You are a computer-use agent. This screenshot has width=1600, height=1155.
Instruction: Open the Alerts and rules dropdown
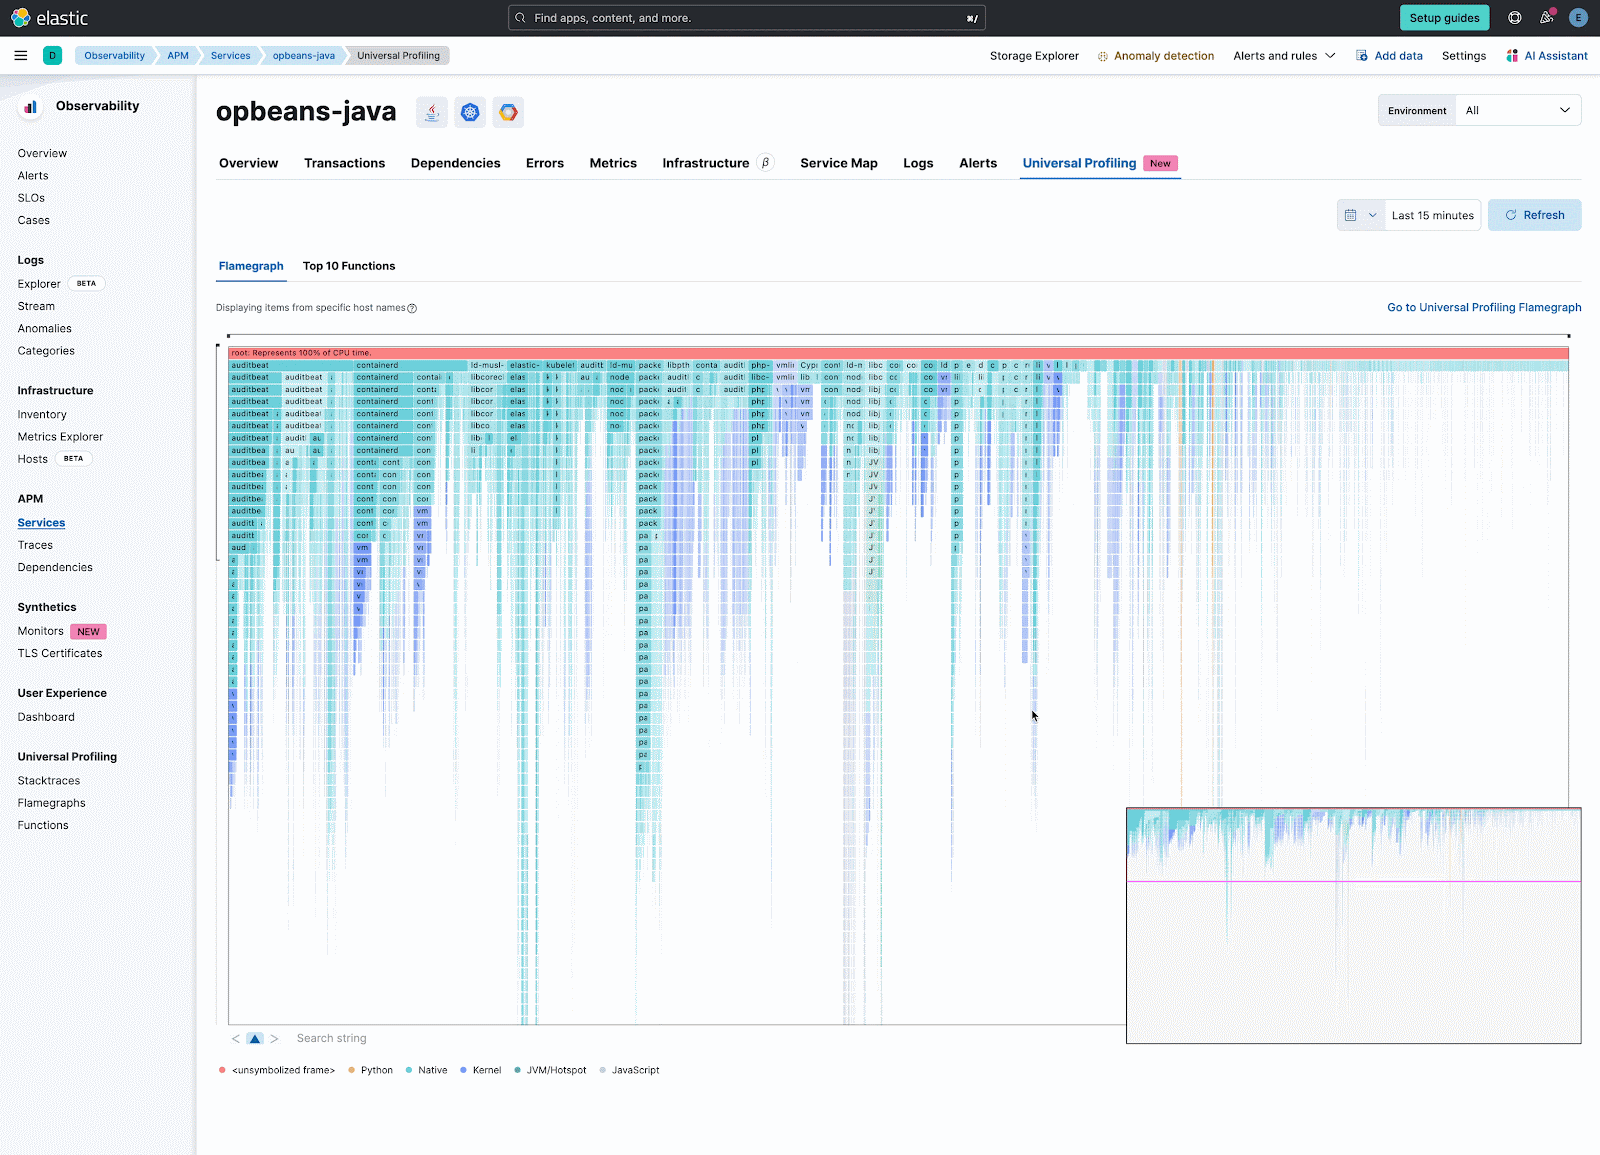[1283, 56]
